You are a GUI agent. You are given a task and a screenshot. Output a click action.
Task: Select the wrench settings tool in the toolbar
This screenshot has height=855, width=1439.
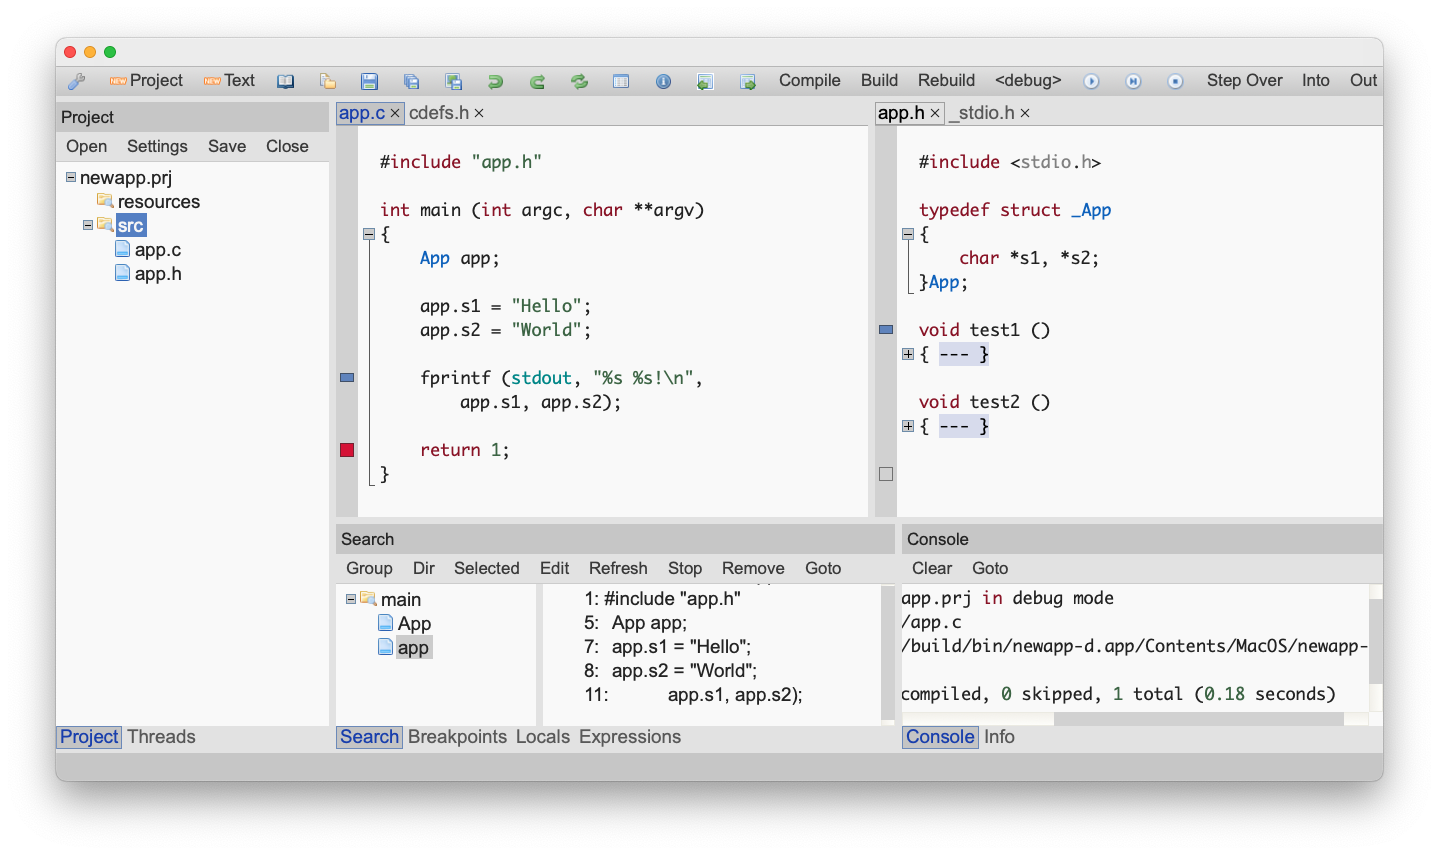coord(77,81)
